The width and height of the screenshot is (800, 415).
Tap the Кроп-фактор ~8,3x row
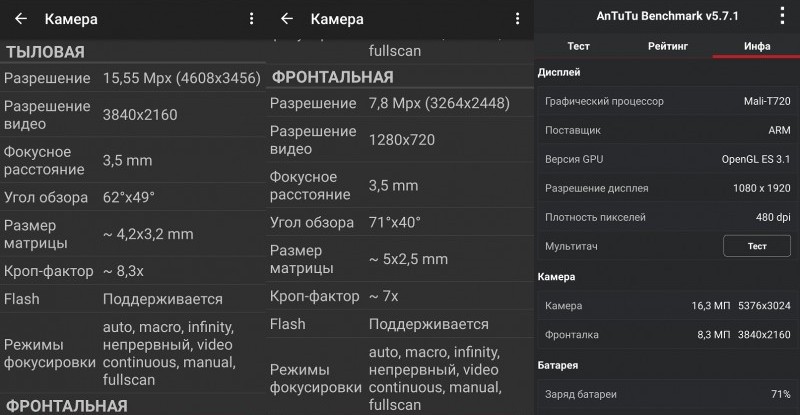point(133,271)
